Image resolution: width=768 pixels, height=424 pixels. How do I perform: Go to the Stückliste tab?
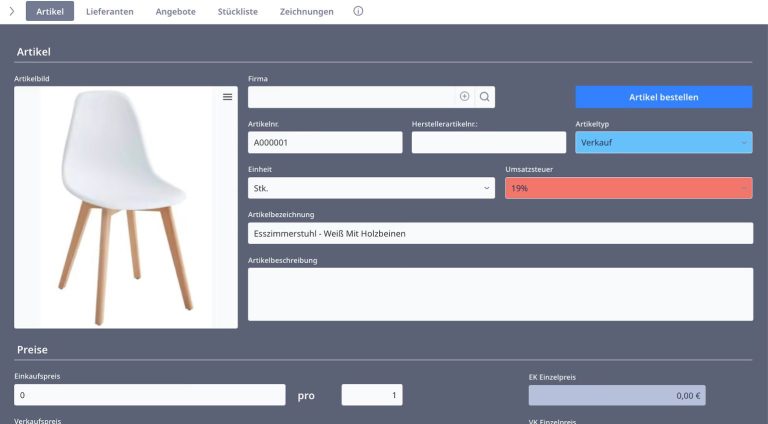click(238, 11)
